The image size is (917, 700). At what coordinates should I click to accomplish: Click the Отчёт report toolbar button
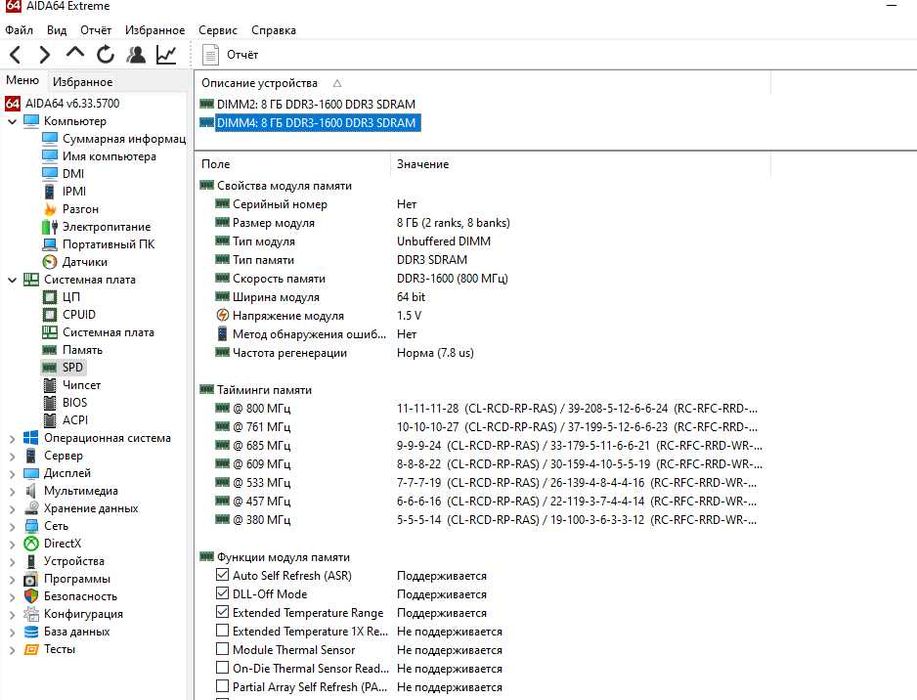click(x=230, y=55)
